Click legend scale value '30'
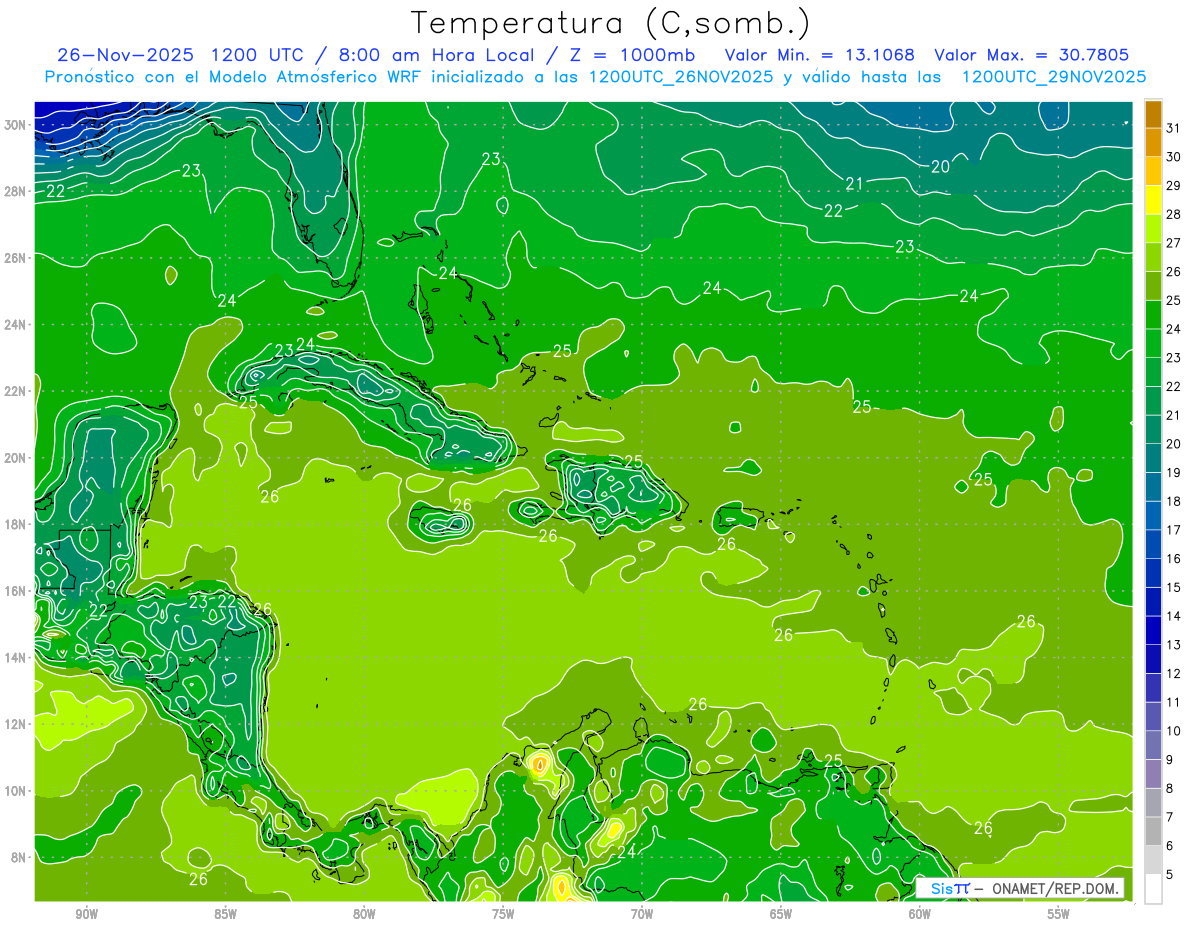Image resolution: width=1200 pixels, height=927 pixels. tap(1174, 156)
